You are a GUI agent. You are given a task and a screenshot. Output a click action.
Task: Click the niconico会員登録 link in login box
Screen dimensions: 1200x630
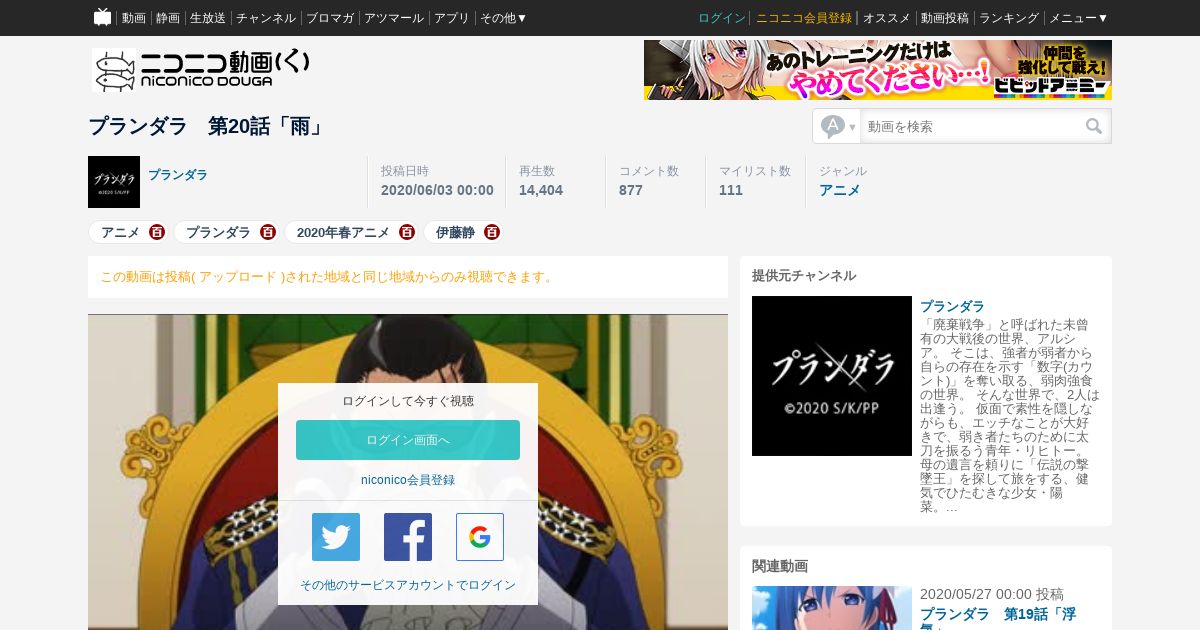click(x=408, y=480)
